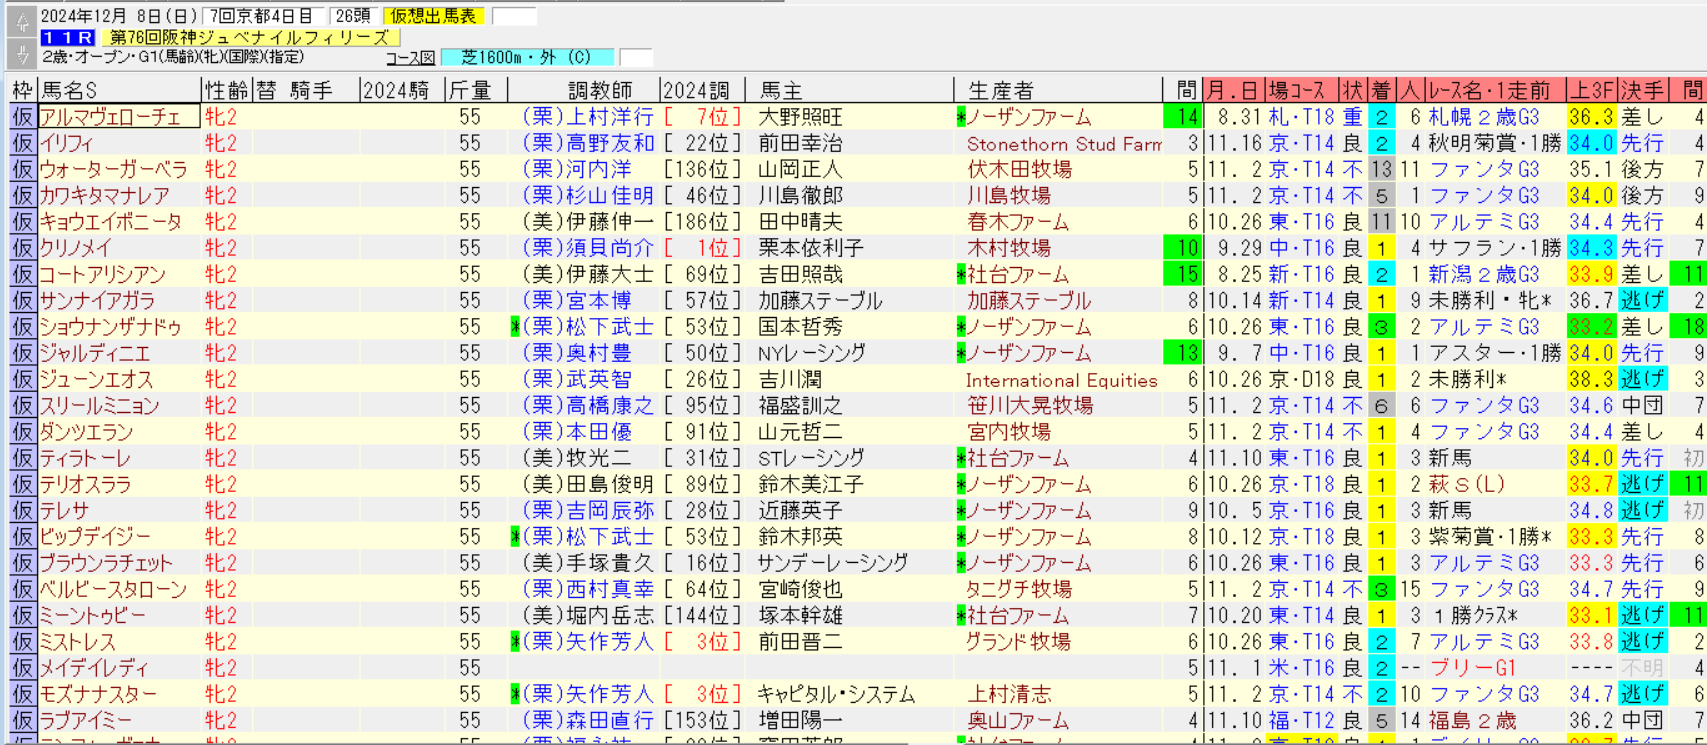Image resolution: width=1707 pixels, height=745 pixels.
Task: Sort by the 馬名S column header
Action: click(x=118, y=90)
